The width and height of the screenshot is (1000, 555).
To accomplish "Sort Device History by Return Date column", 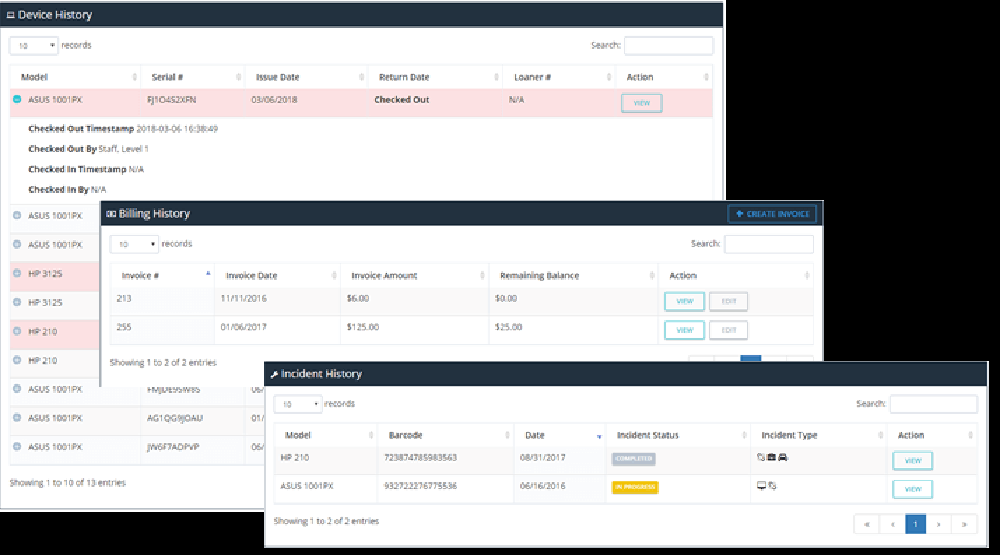I will tap(436, 77).
